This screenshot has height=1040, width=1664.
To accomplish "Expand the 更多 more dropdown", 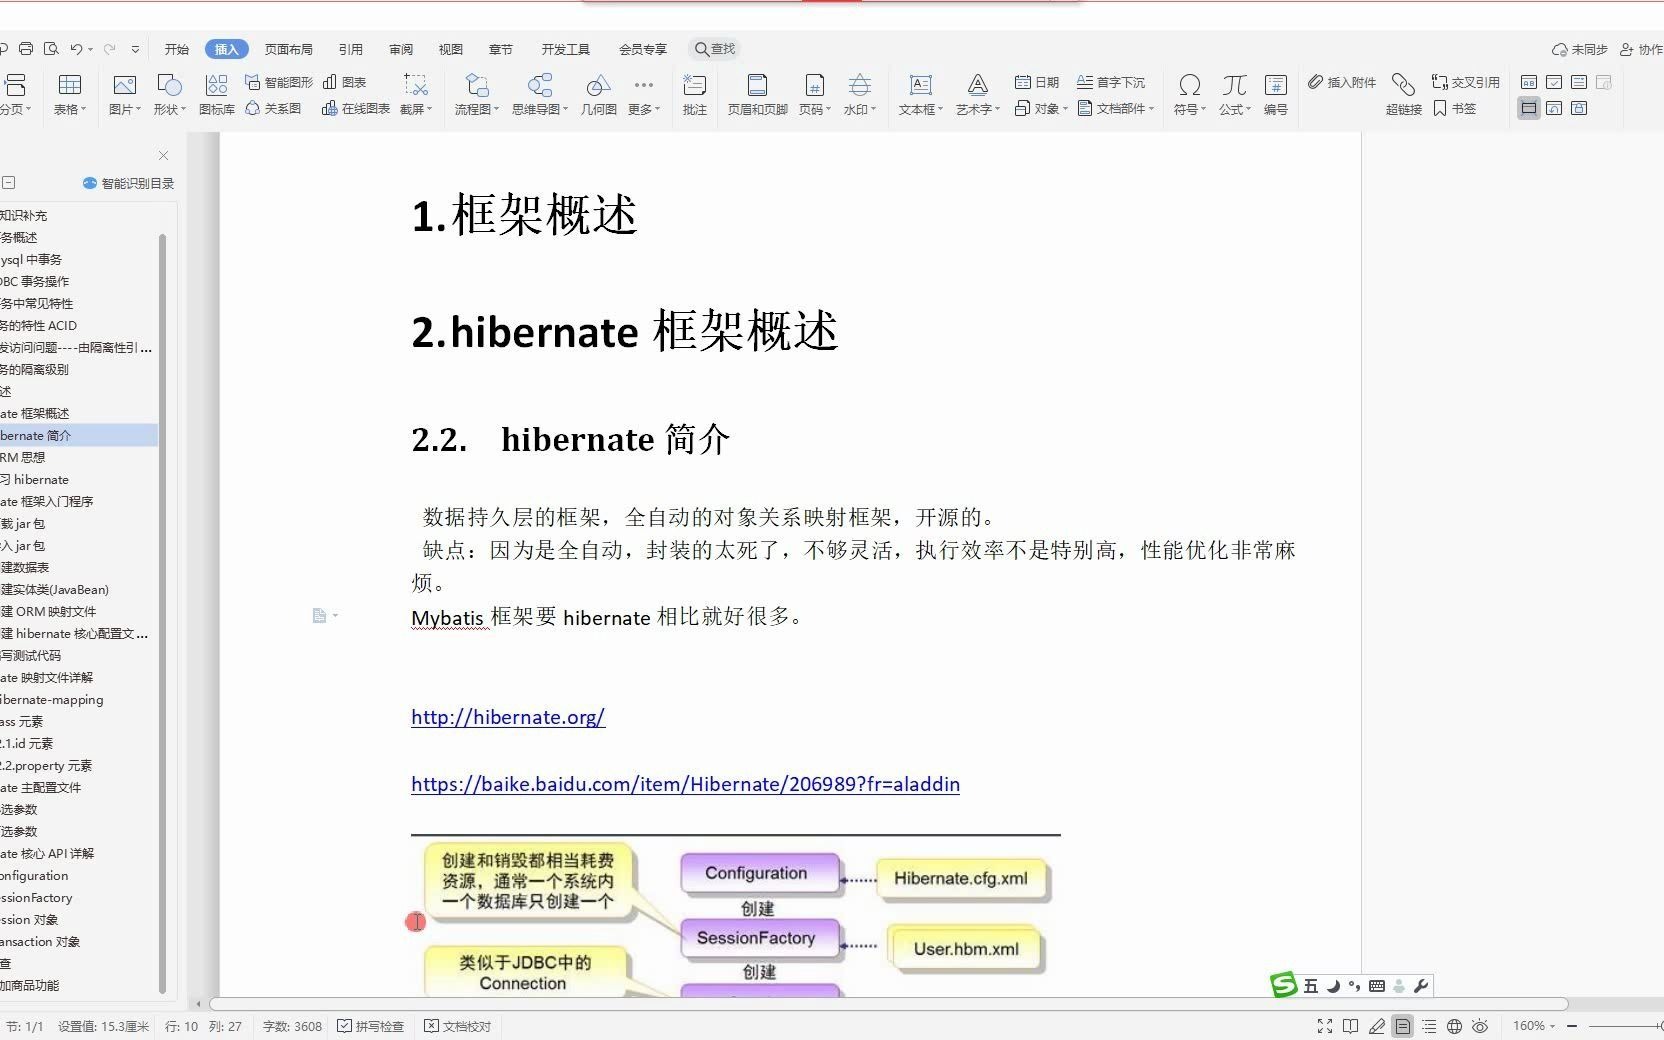I will (644, 95).
